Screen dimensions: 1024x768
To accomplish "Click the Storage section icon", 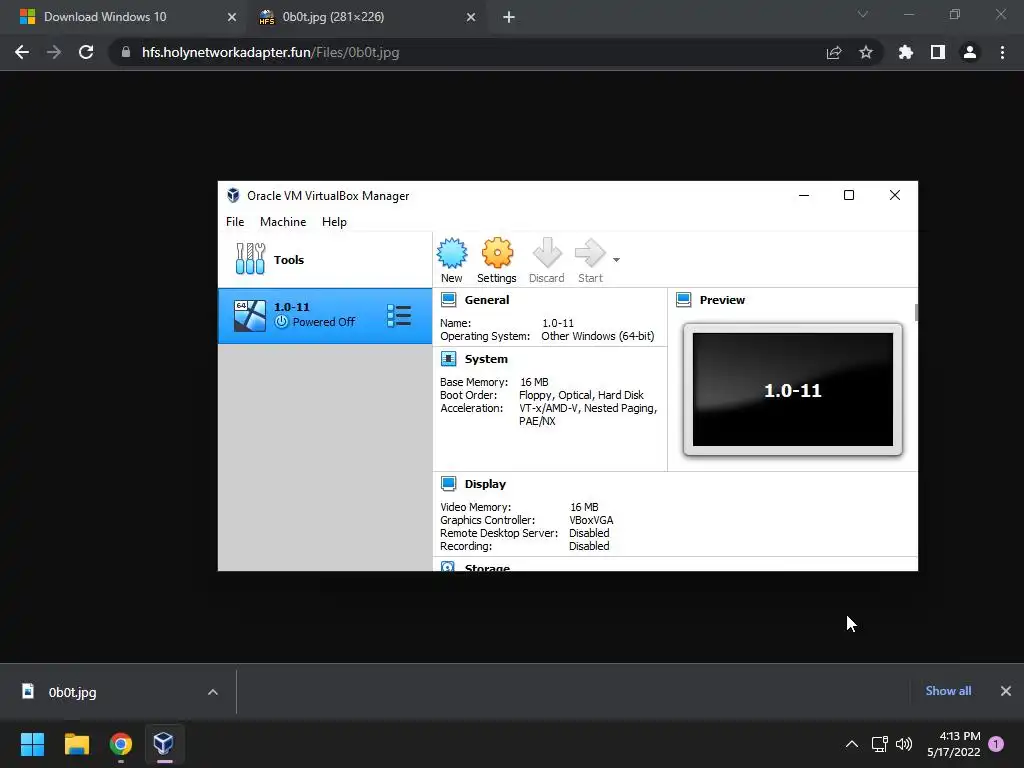I will pos(448,566).
